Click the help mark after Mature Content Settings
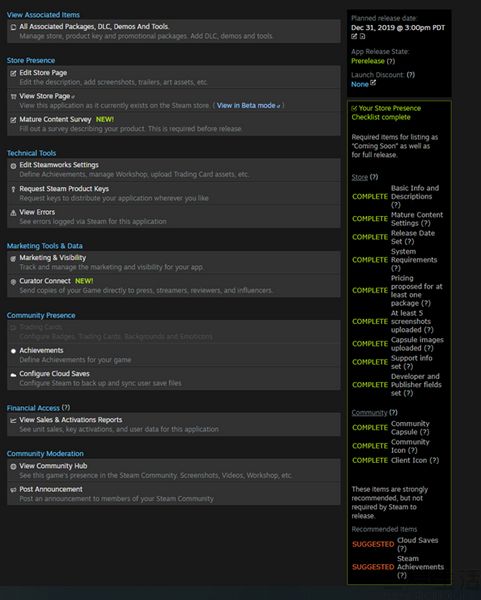The width and height of the screenshot is (481, 600). coord(426,223)
